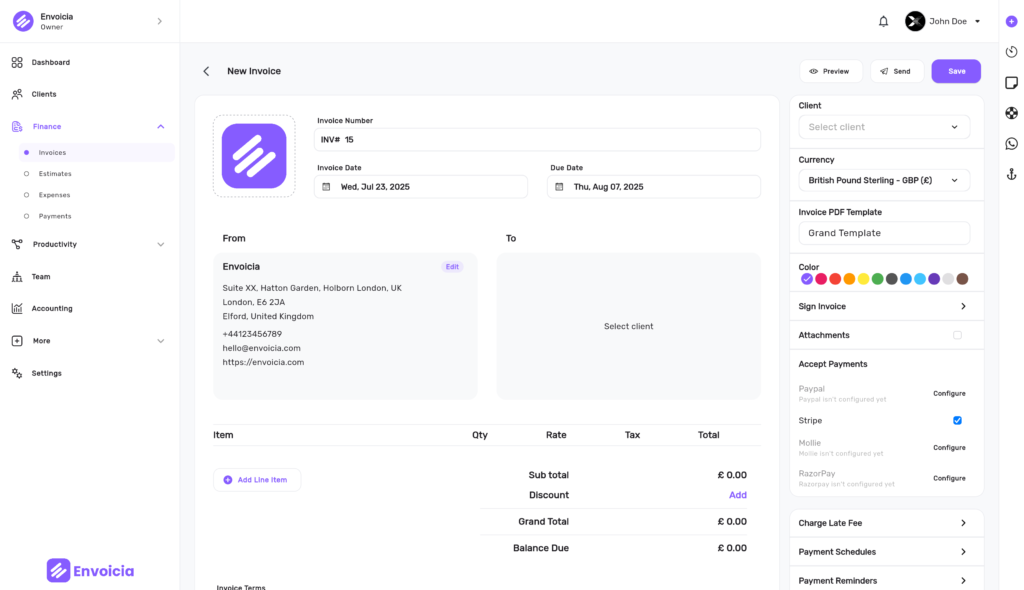This screenshot has width=1024, height=590.
Task: Select the brown invoice color swatch
Action: [x=962, y=279]
